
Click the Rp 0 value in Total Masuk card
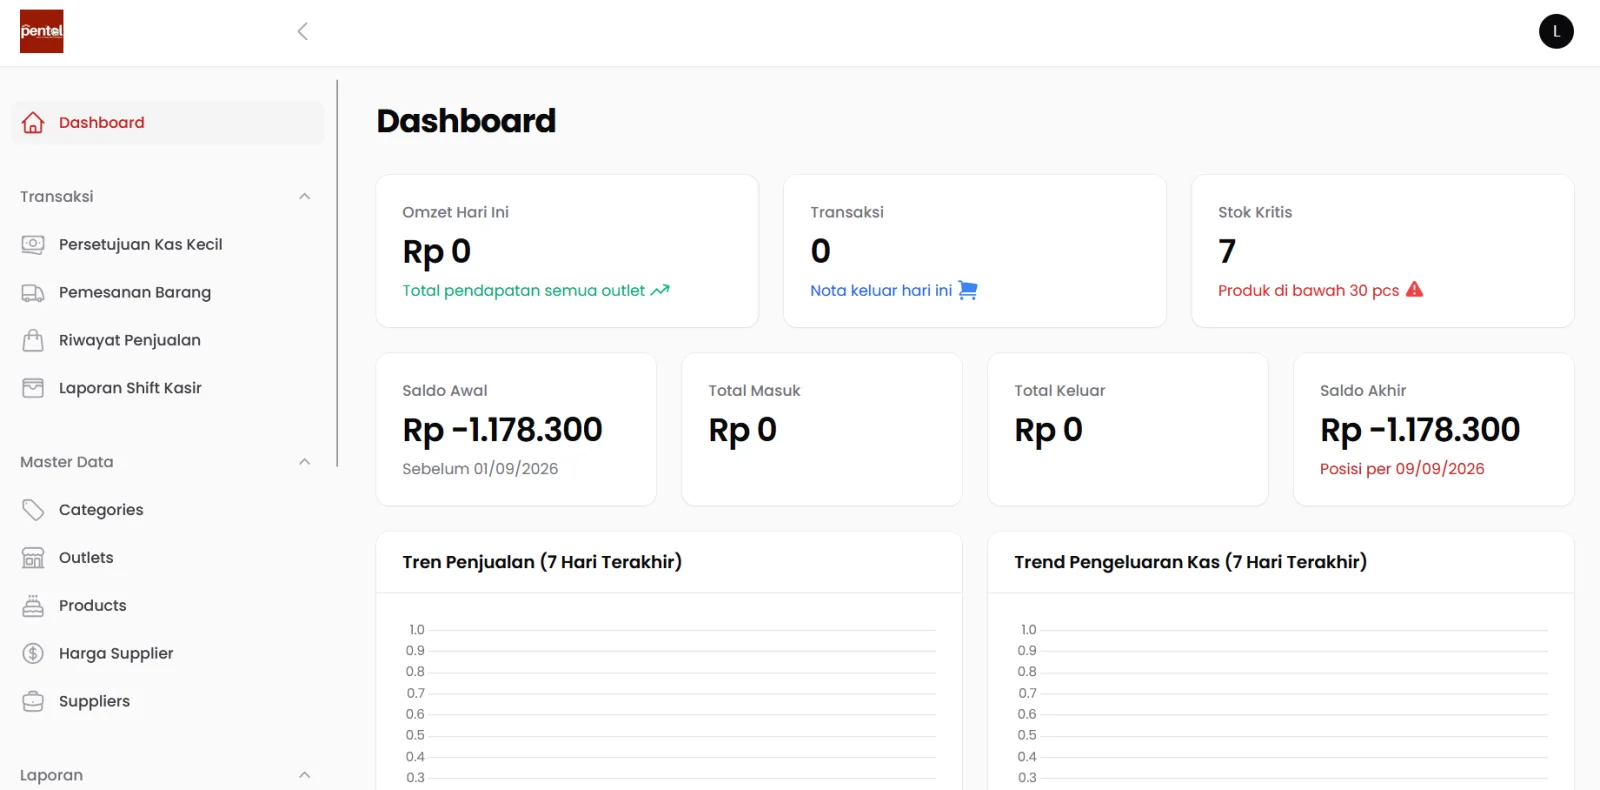coord(743,430)
